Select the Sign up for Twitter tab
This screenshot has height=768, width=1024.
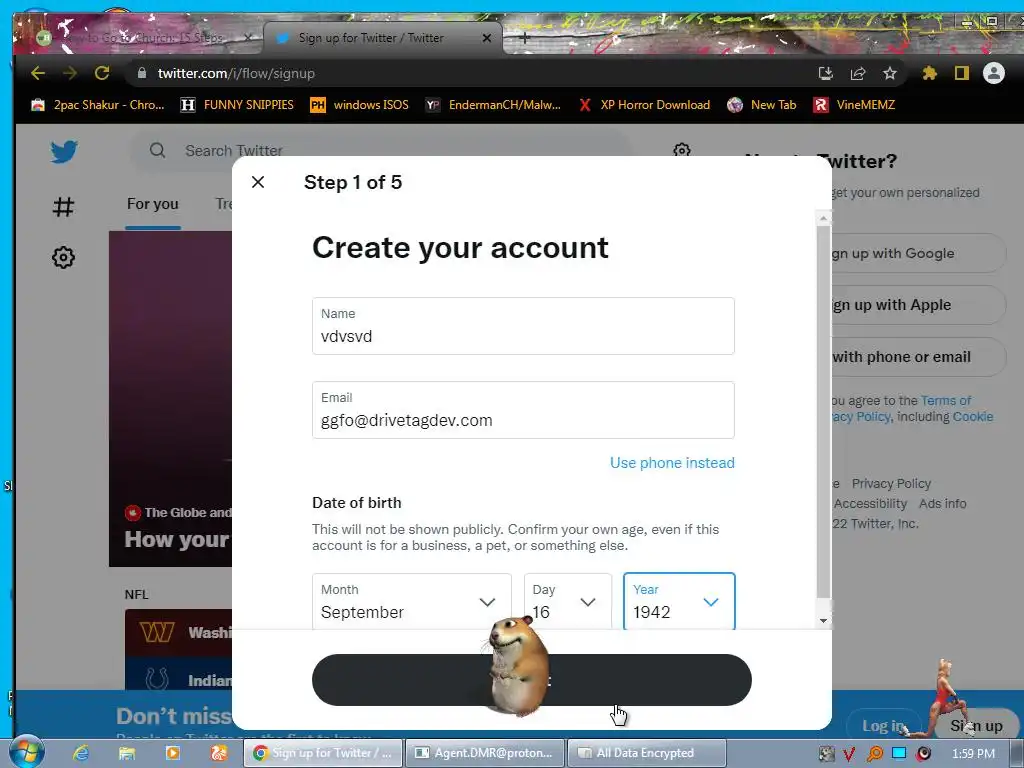tap(383, 38)
